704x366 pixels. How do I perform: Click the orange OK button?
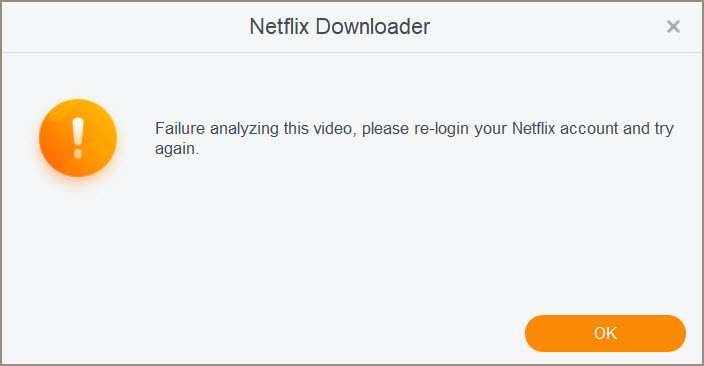[x=605, y=333]
